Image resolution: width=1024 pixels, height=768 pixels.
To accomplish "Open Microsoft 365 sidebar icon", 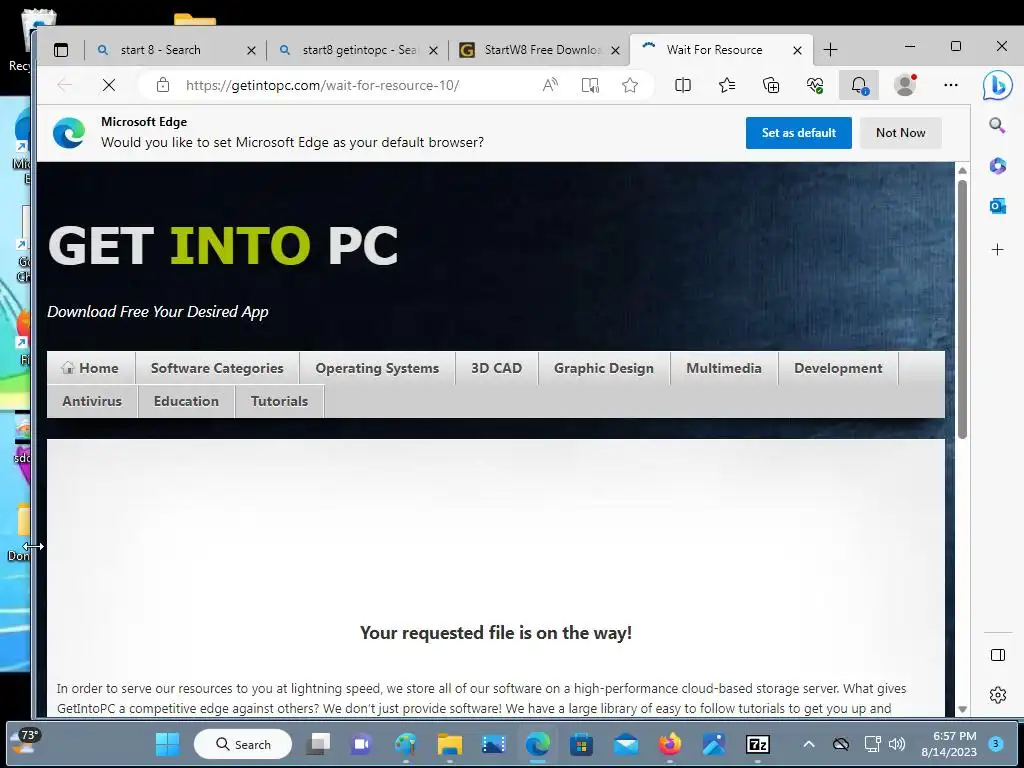I will [997, 166].
